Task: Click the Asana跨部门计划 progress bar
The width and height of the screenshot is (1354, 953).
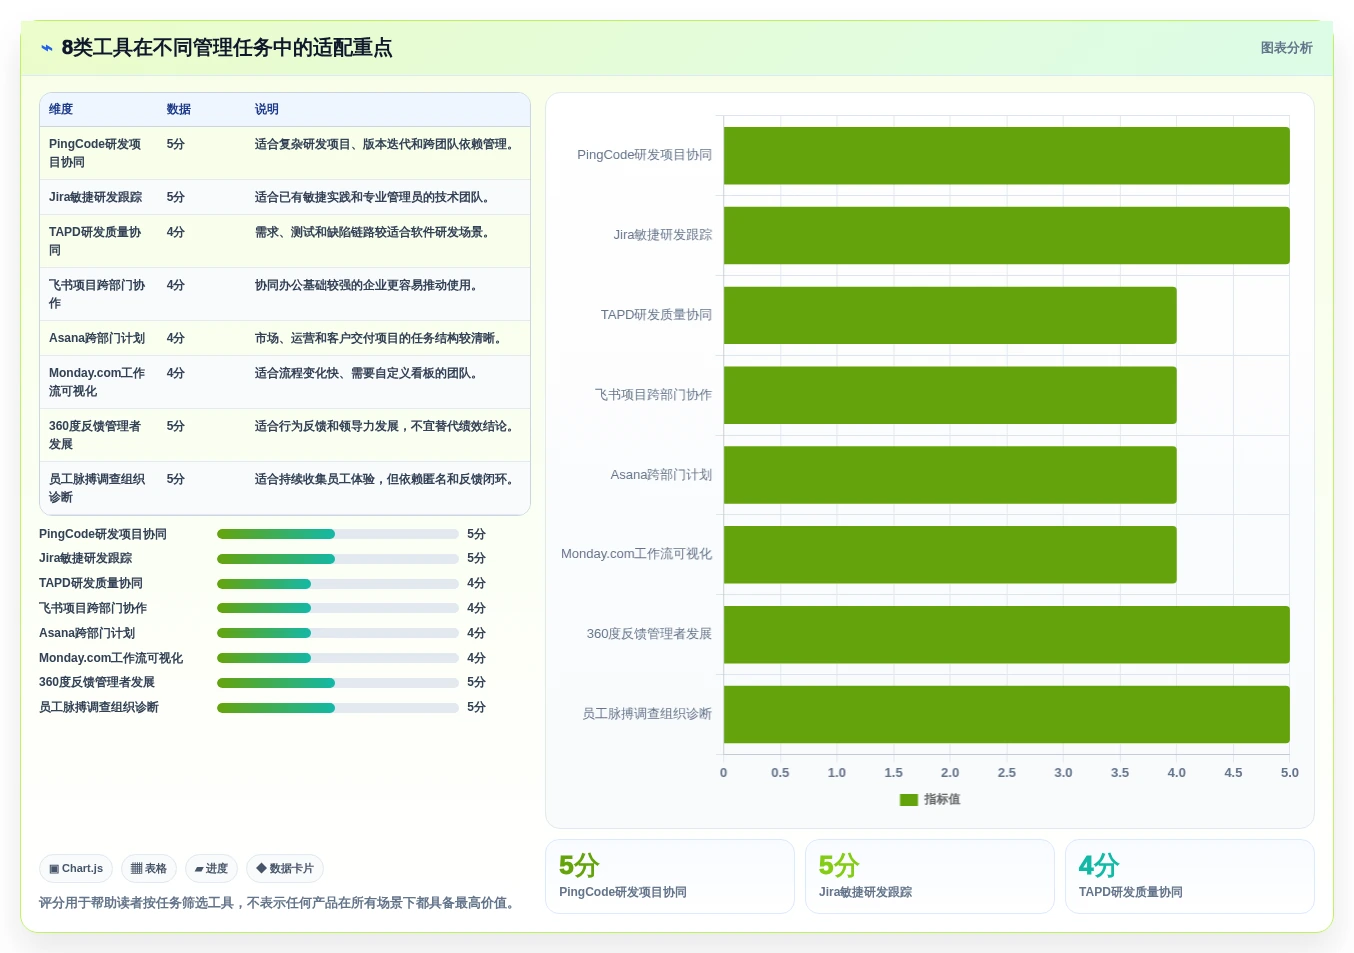Action: click(x=338, y=633)
